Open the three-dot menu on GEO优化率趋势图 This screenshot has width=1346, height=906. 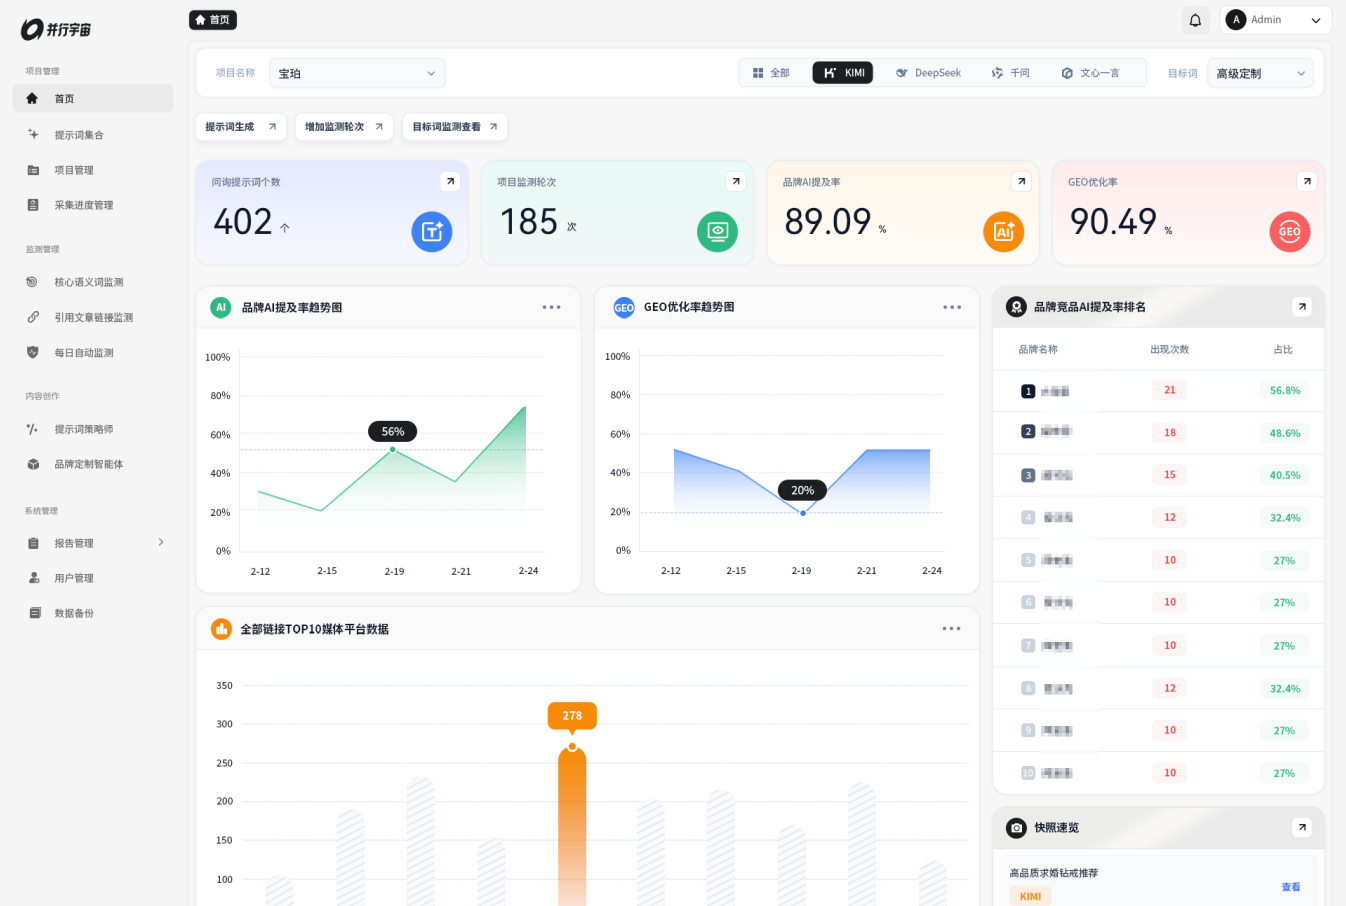(952, 307)
